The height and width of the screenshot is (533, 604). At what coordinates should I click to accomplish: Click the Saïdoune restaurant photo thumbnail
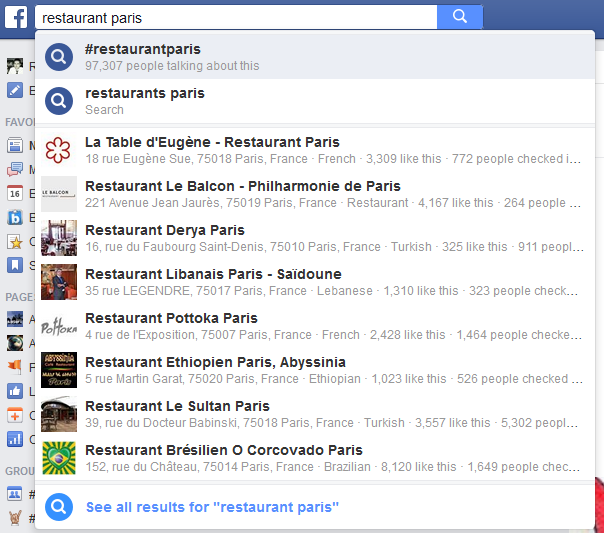coord(59,282)
